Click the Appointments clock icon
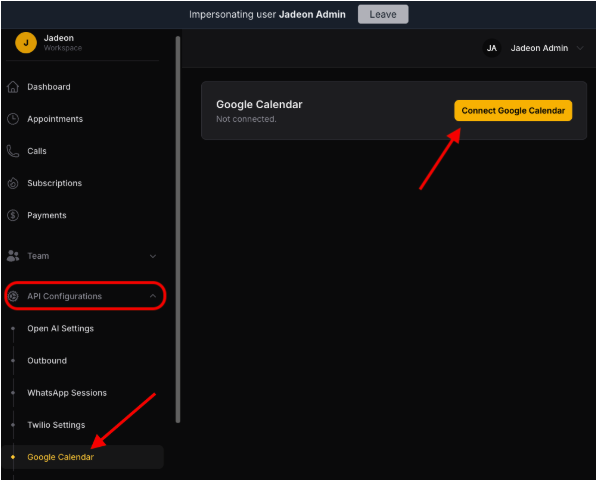This screenshot has height=480, width=596. pos(13,119)
